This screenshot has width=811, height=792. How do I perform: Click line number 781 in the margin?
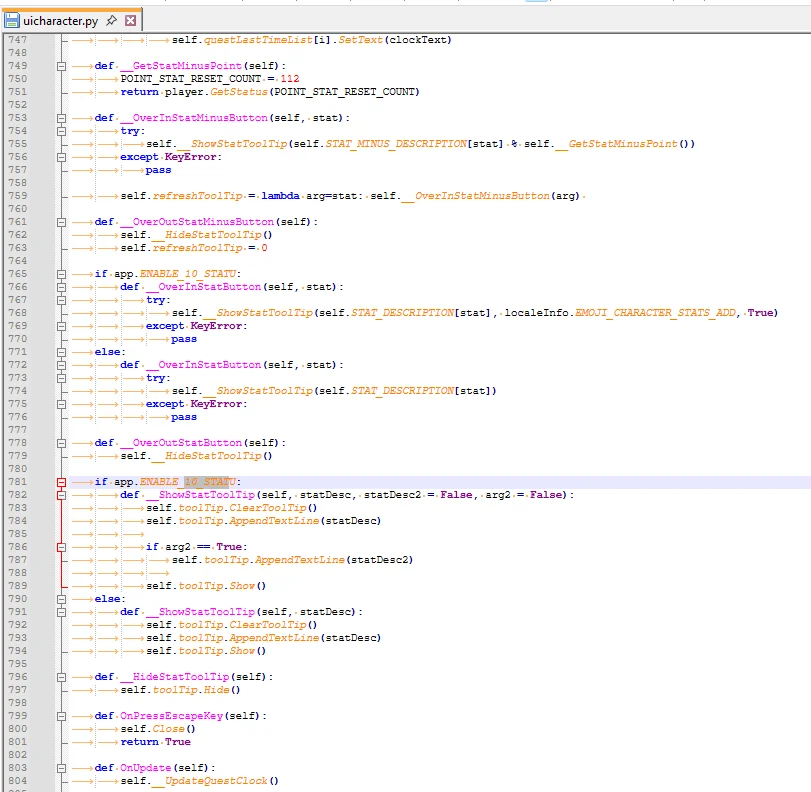pyautogui.click(x=17, y=482)
